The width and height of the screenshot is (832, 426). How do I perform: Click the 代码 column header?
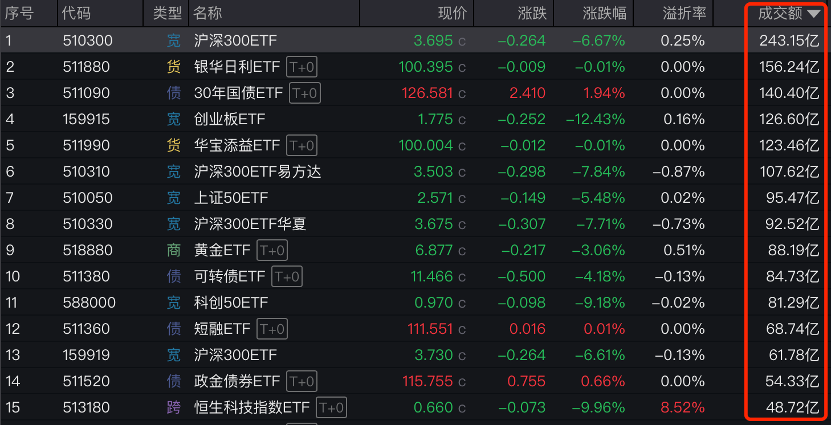[x=75, y=14]
